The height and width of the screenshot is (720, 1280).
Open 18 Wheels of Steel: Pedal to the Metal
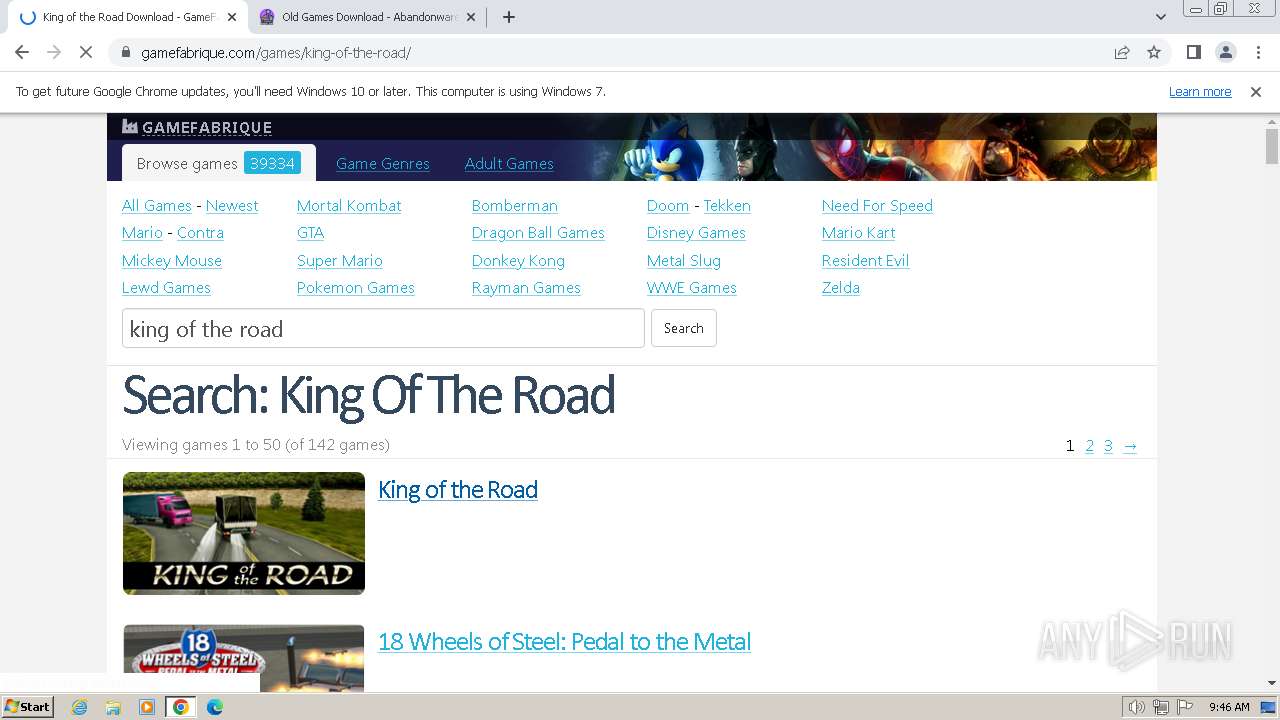pos(564,641)
